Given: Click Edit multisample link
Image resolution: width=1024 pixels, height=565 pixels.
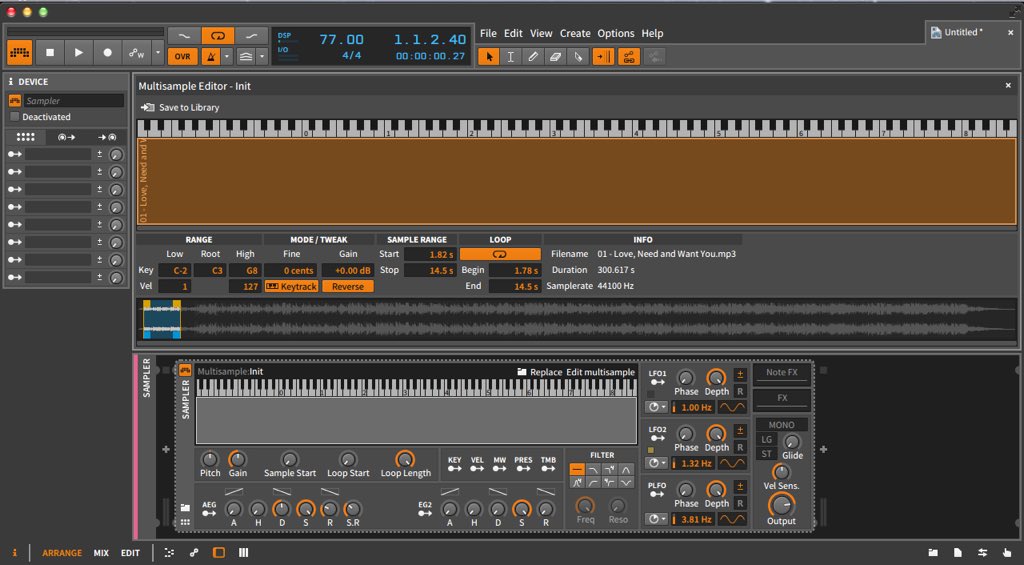Looking at the screenshot, I should coord(600,372).
